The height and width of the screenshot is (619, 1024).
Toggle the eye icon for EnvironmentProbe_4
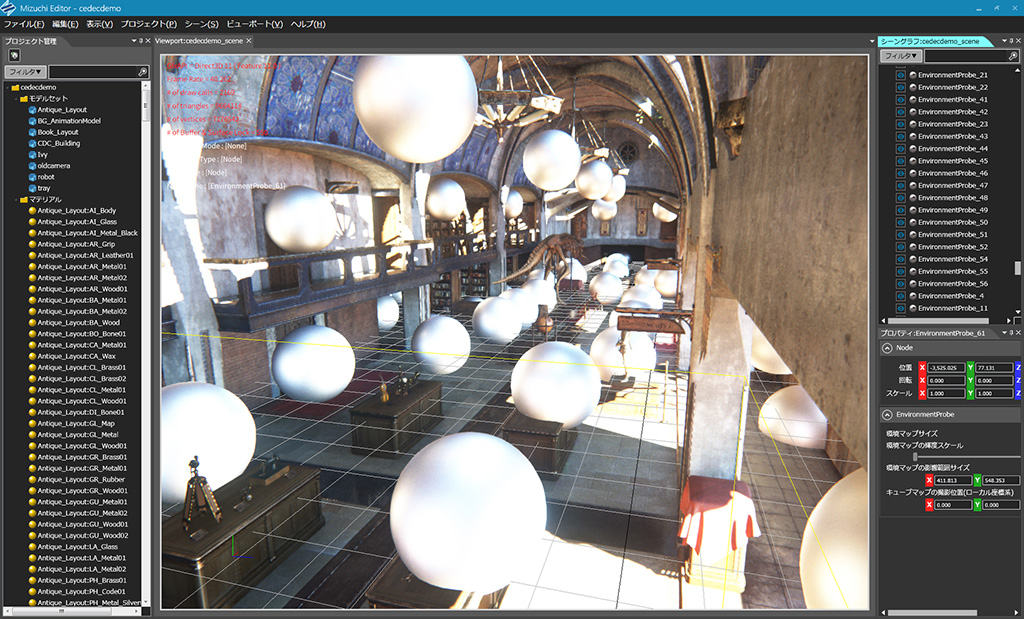point(900,296)
